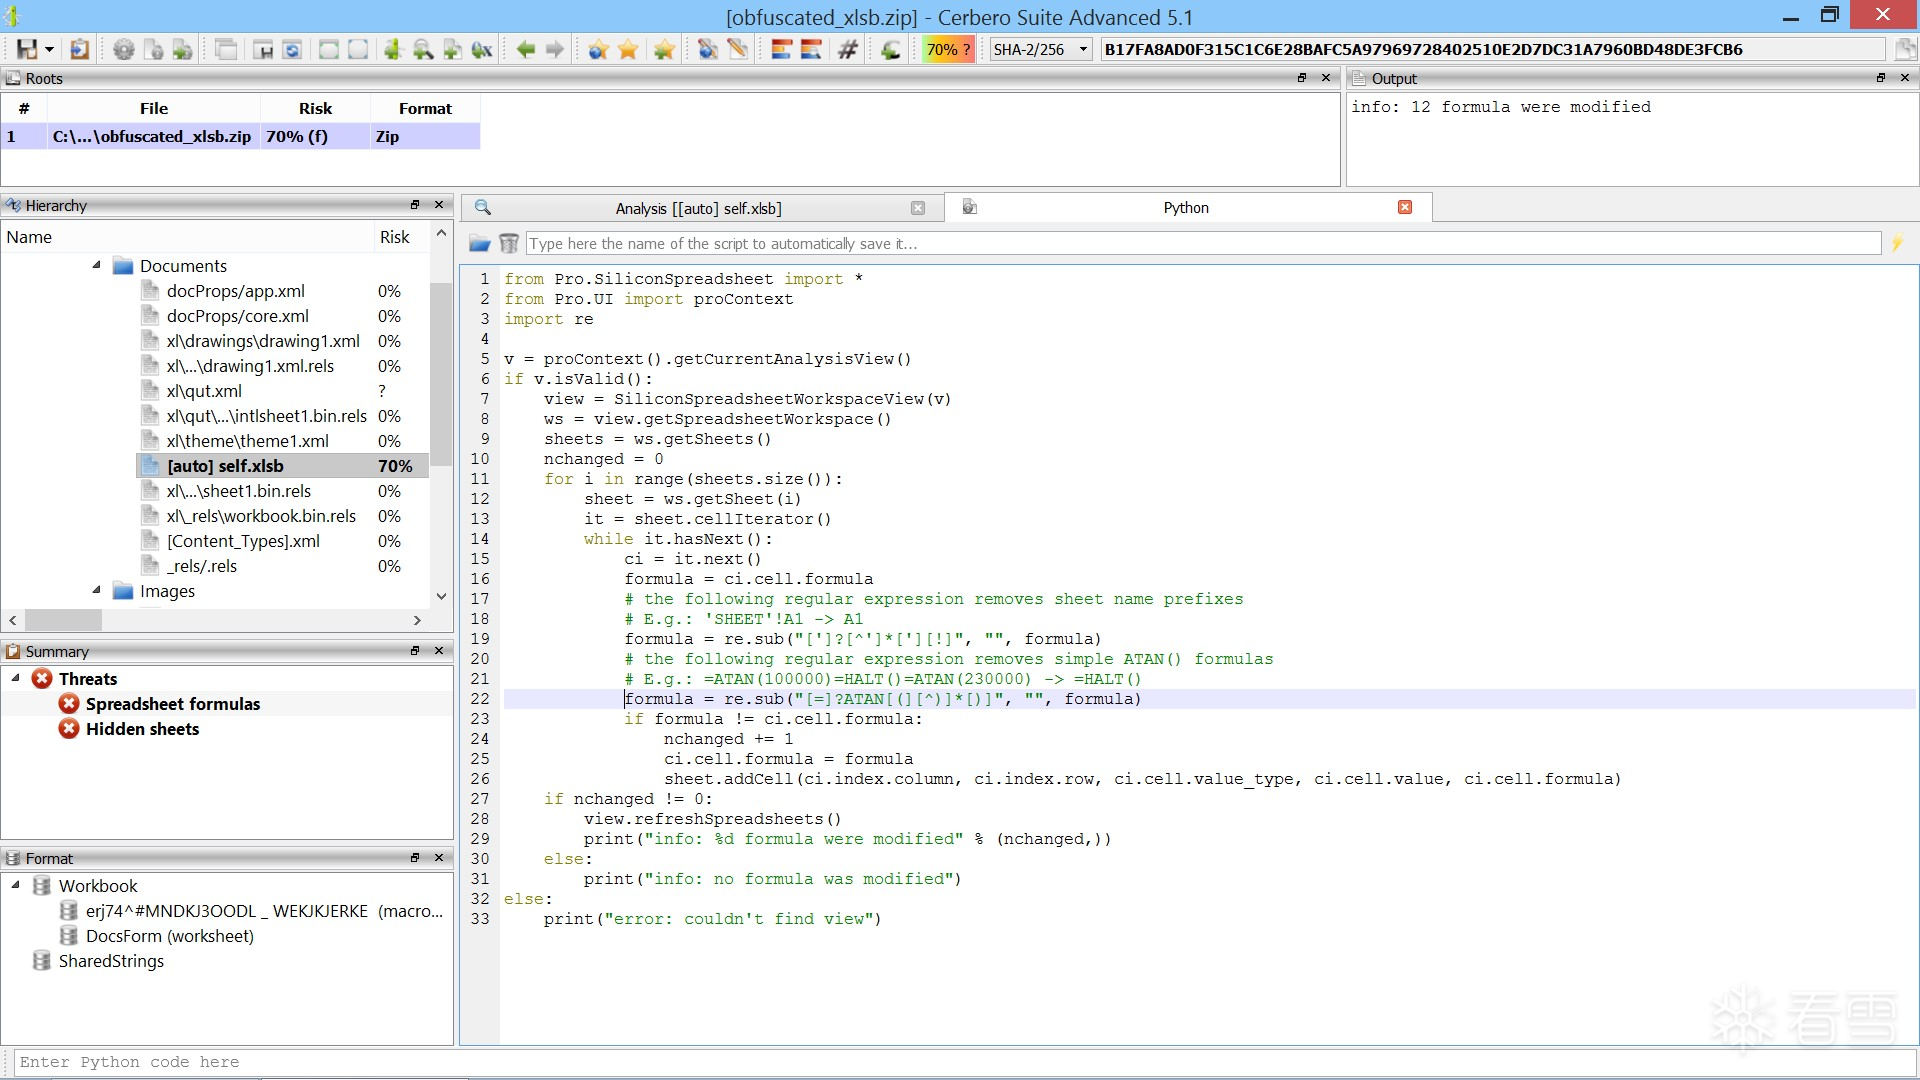
Task: Collapse the Workbook node in Format
Action: coord(16,885)
